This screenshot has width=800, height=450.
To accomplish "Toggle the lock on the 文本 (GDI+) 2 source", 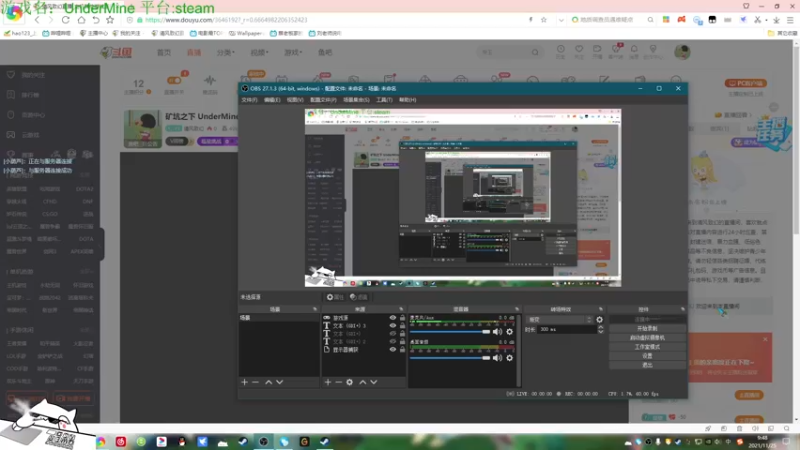I will (x=403, y=341).
